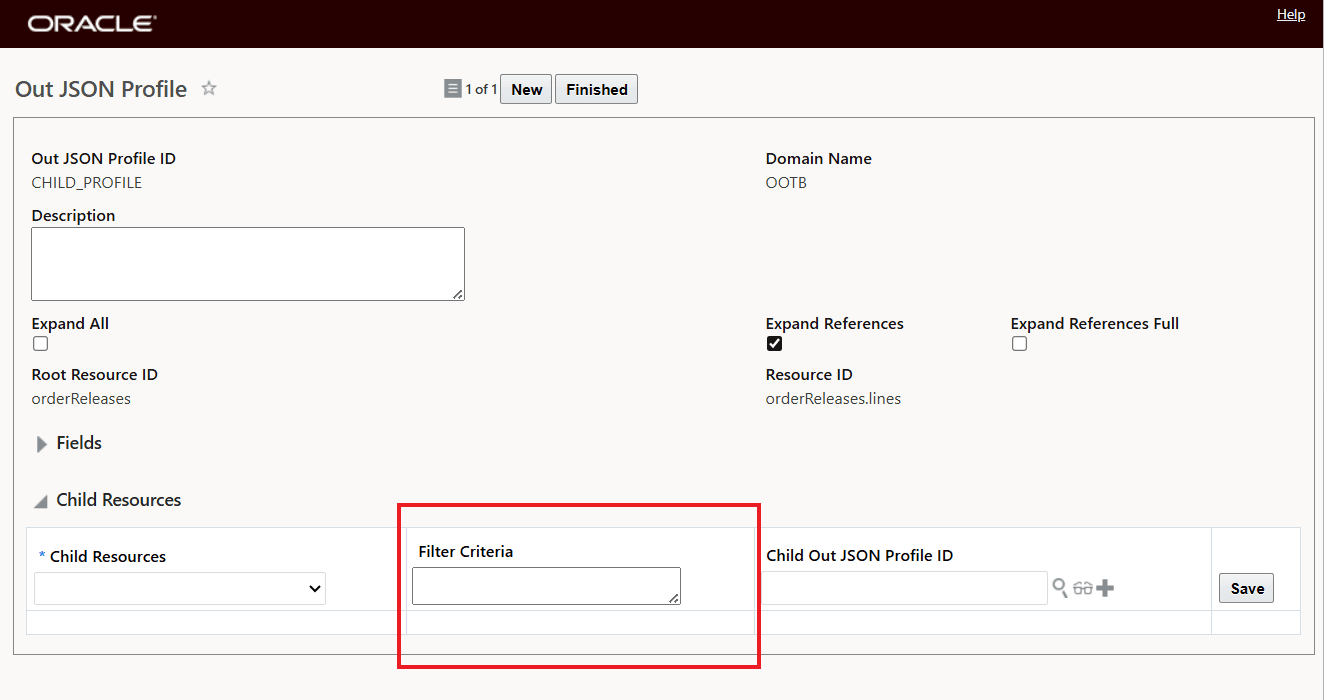Open the Help menu link

(x=1291, y=14)
